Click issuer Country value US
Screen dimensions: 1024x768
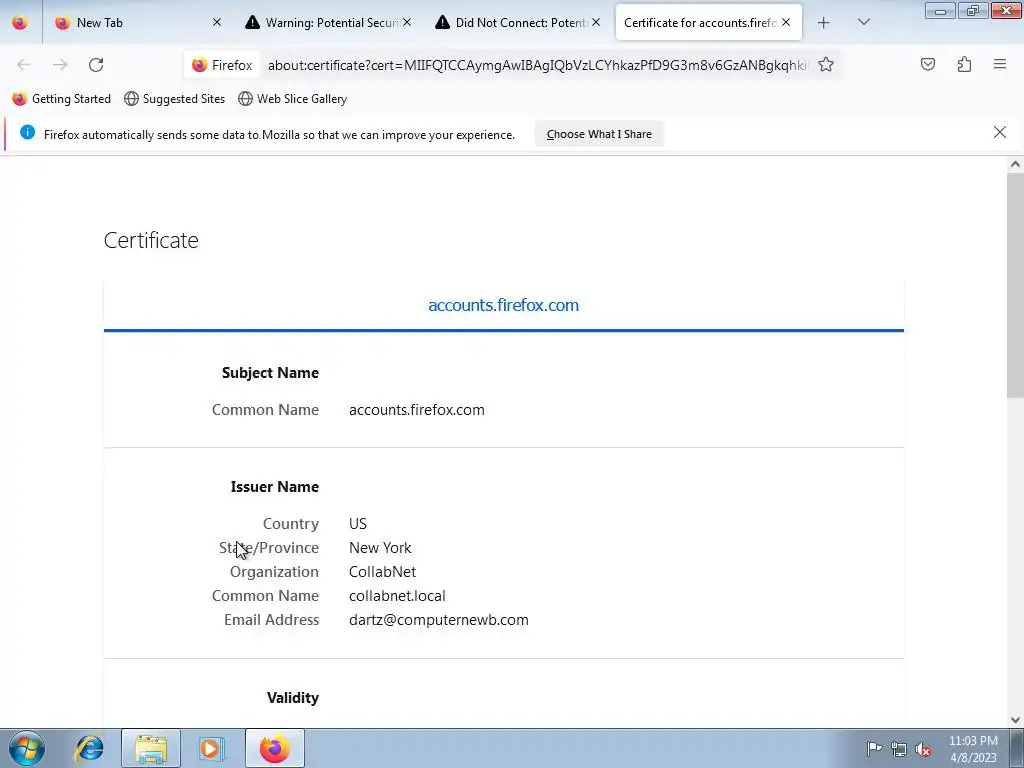358,524
